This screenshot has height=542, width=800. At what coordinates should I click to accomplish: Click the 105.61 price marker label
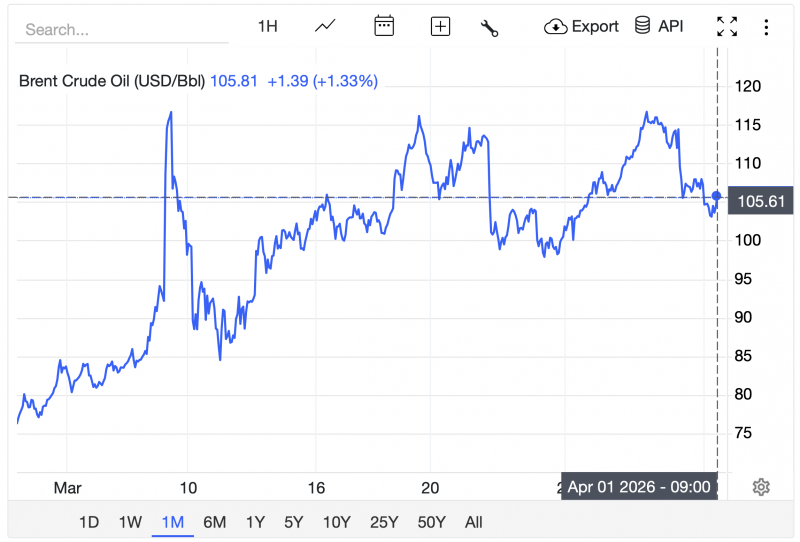[760, 202]
